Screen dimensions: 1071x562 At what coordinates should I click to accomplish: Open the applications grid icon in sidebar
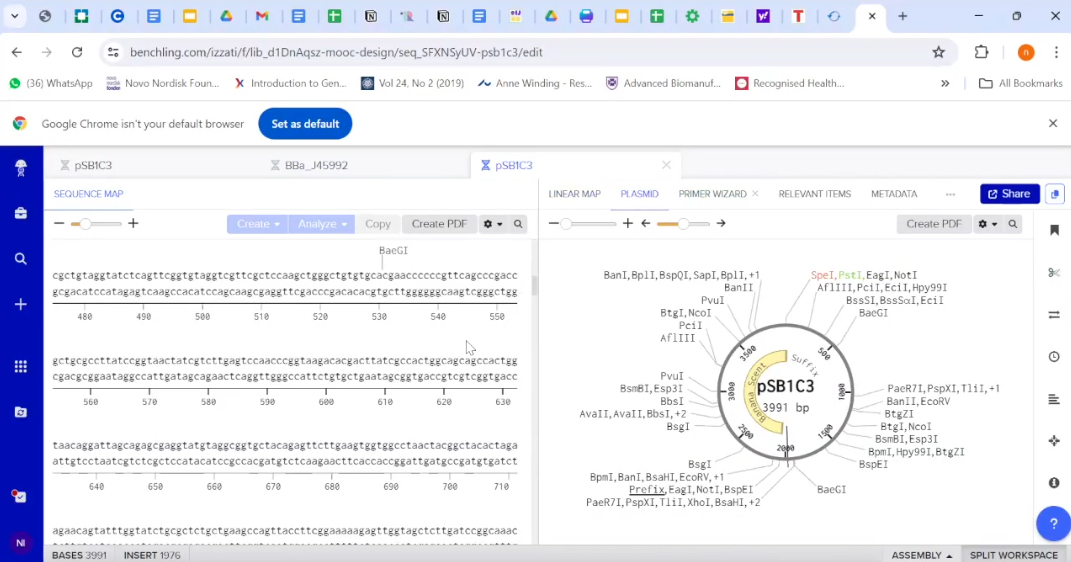tap(20, 367)
